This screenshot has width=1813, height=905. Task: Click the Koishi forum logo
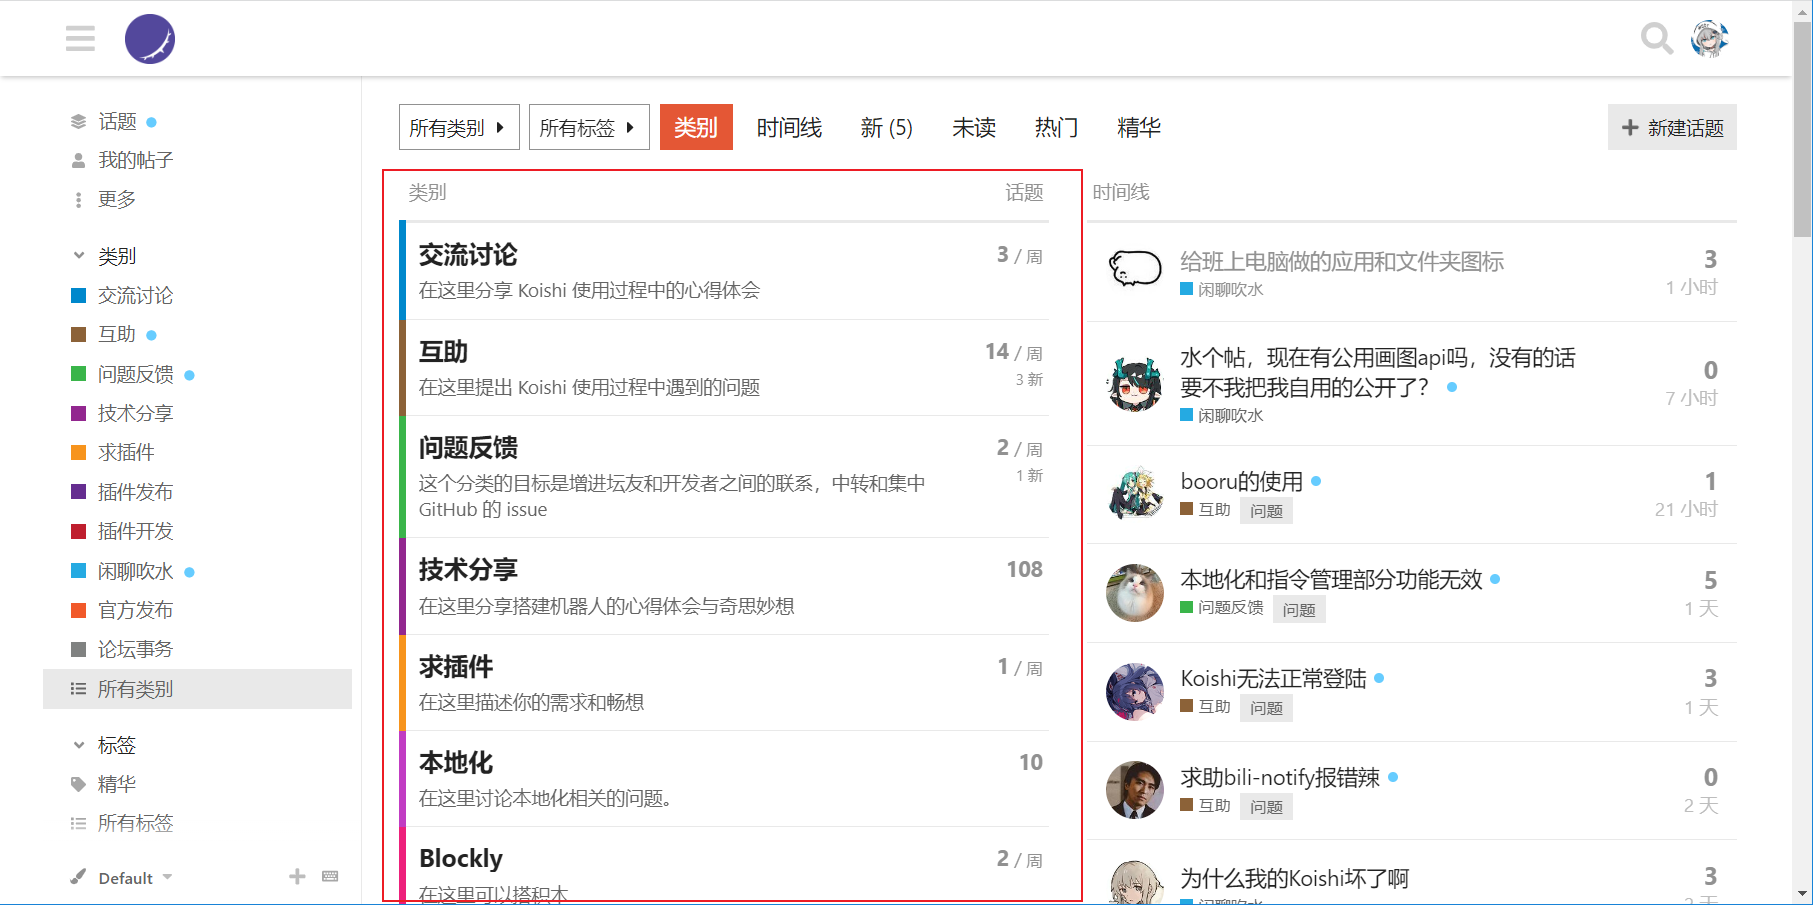pyautogui.click(x=150, y=39)
